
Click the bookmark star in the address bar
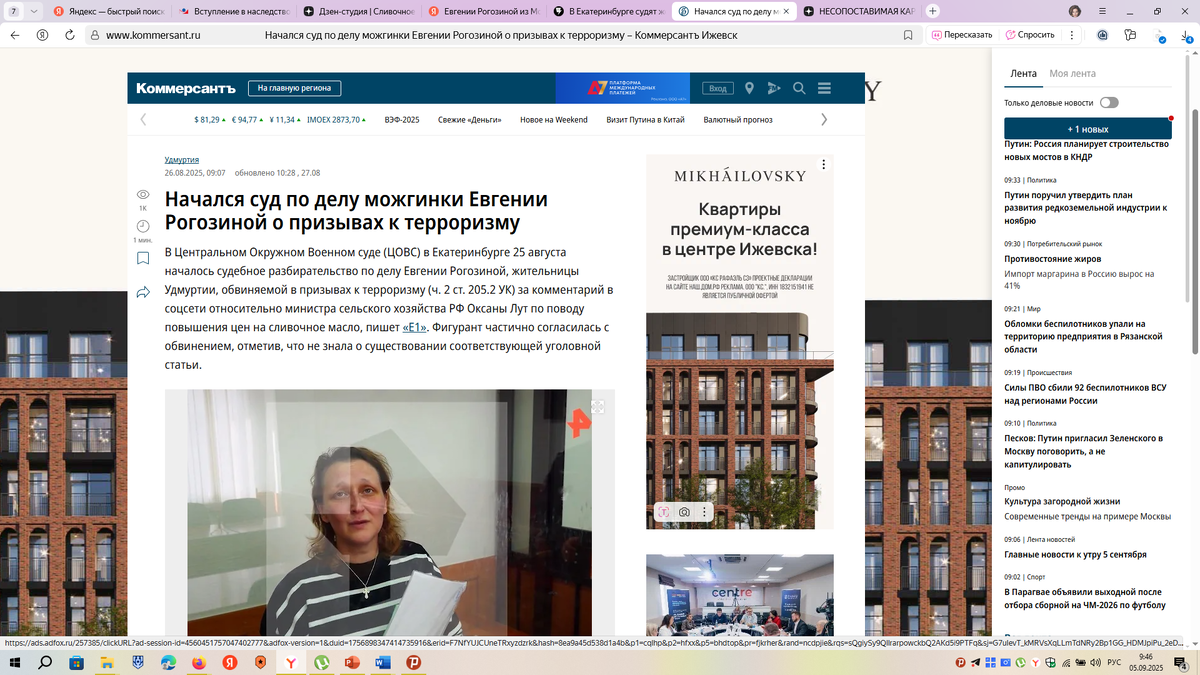point(906,34)
